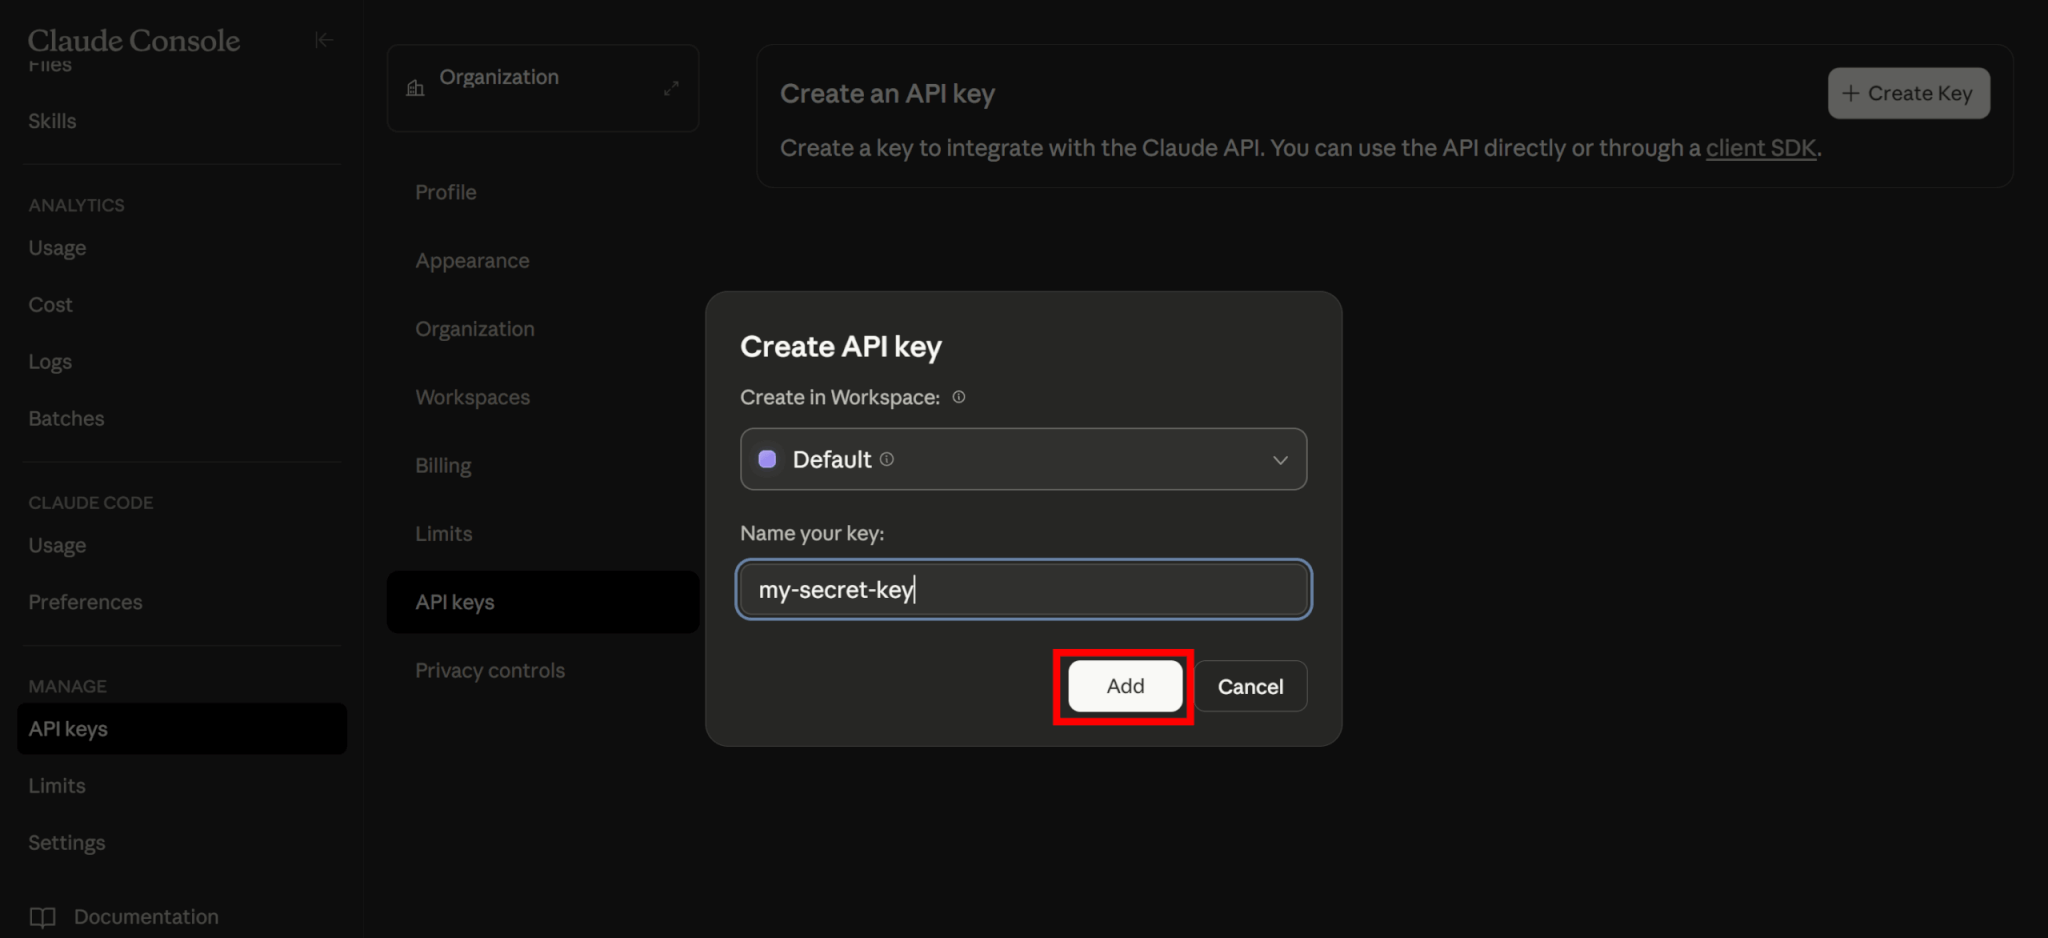
Task: Click the Create Key button
Action: [1908, 93]
